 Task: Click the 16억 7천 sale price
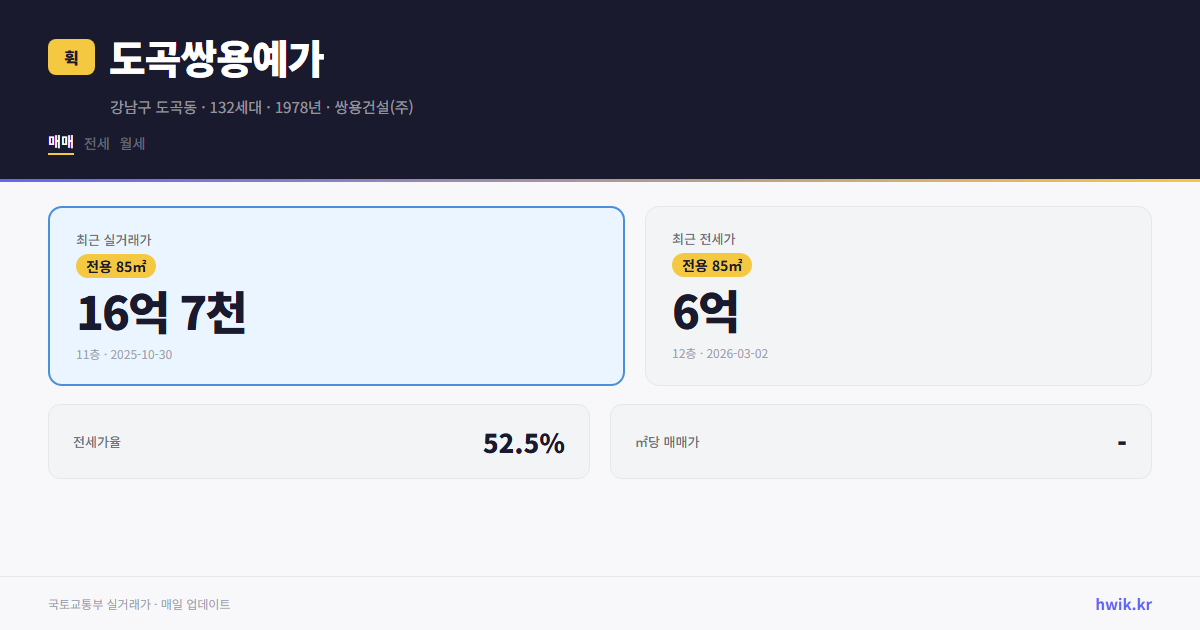click(x=162, y=312)
